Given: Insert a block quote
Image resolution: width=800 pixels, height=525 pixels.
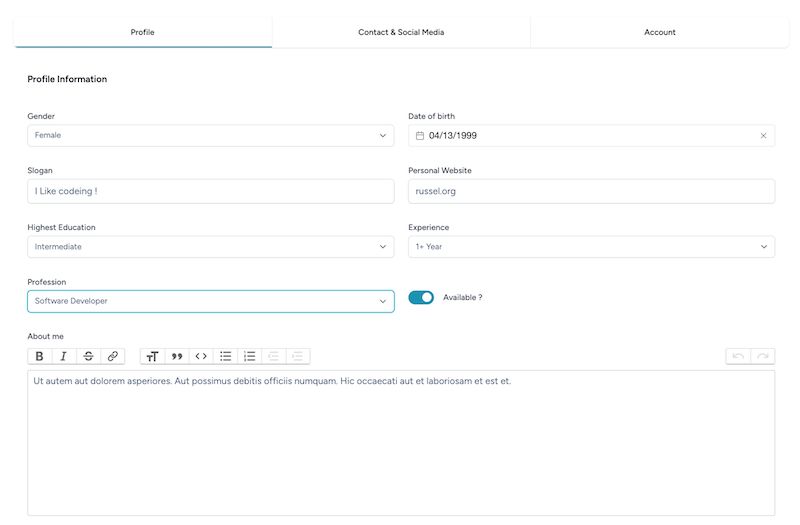Looking at the screenshot, I should pos(177,356).
